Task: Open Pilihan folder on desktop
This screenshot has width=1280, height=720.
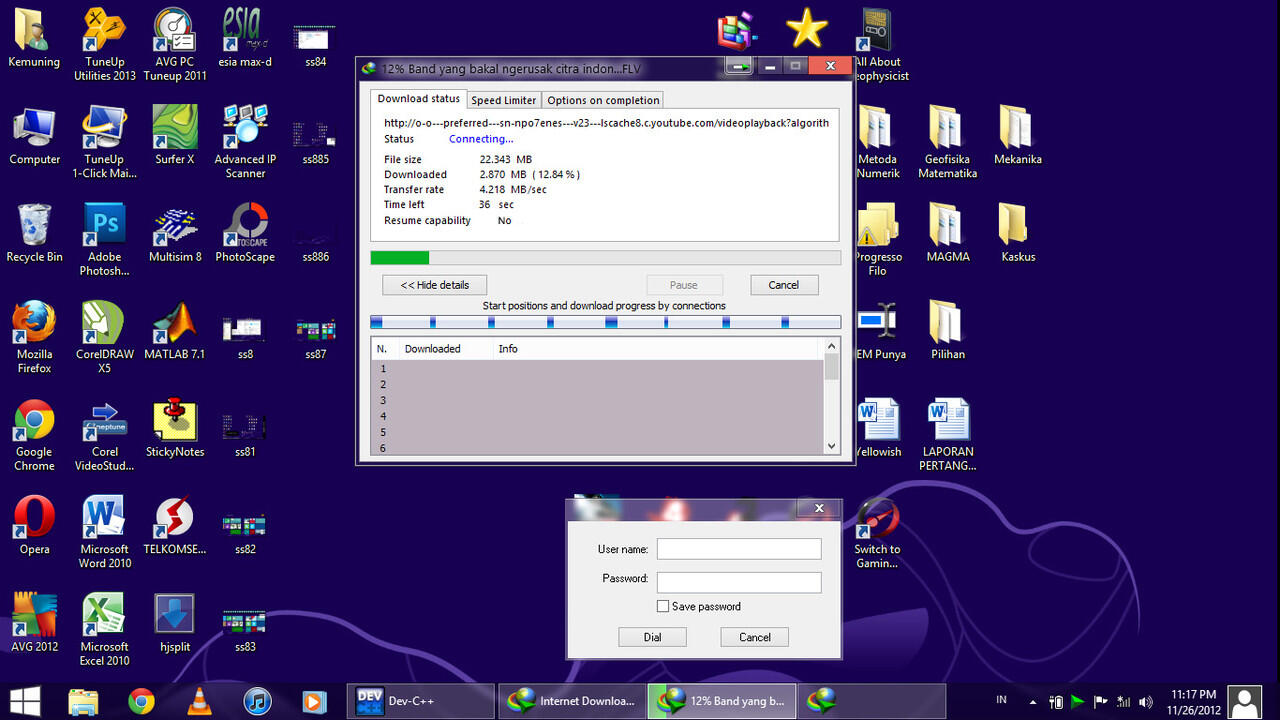Action: [947, 331]
